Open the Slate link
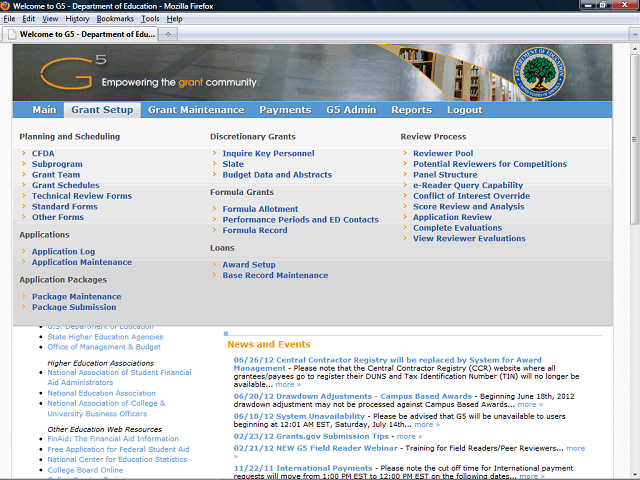 (233, 164)
